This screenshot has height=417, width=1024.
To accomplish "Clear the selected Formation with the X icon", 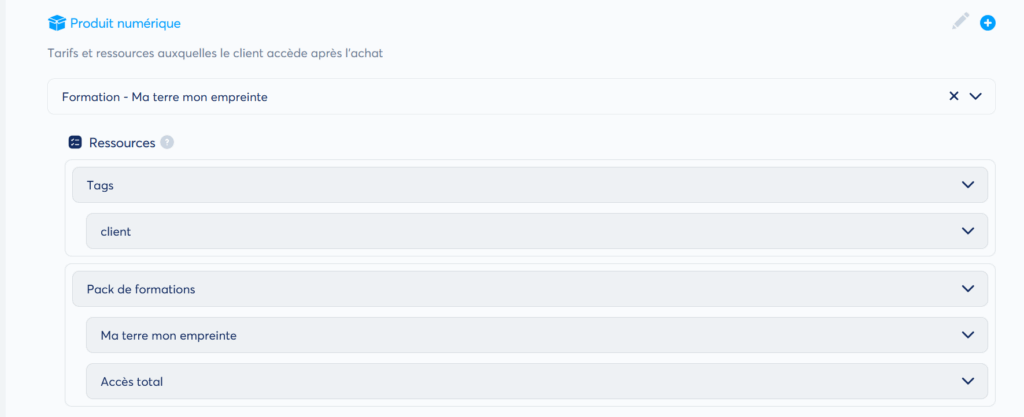I will coord(953,96).
